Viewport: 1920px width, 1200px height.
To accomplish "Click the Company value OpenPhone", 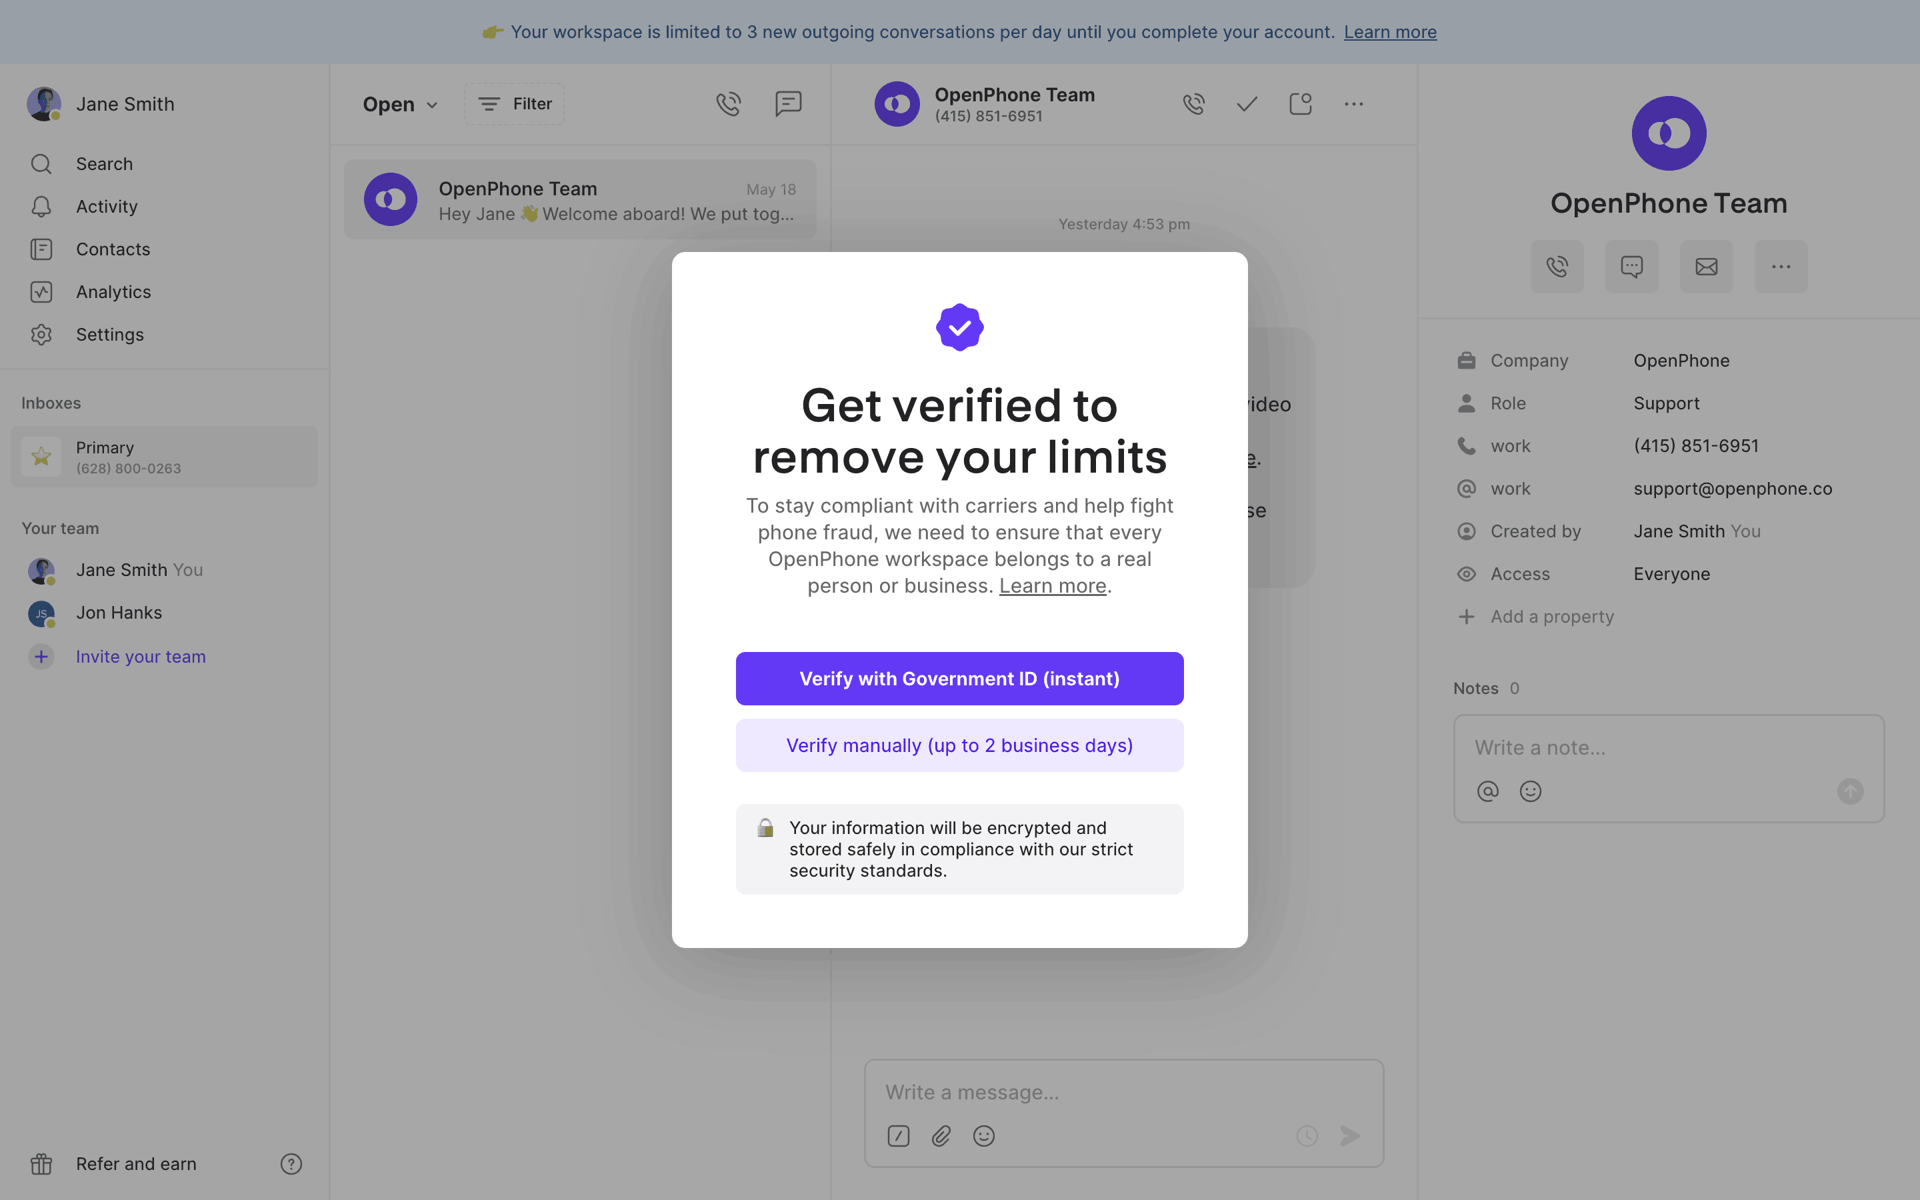I will 1681,361.
